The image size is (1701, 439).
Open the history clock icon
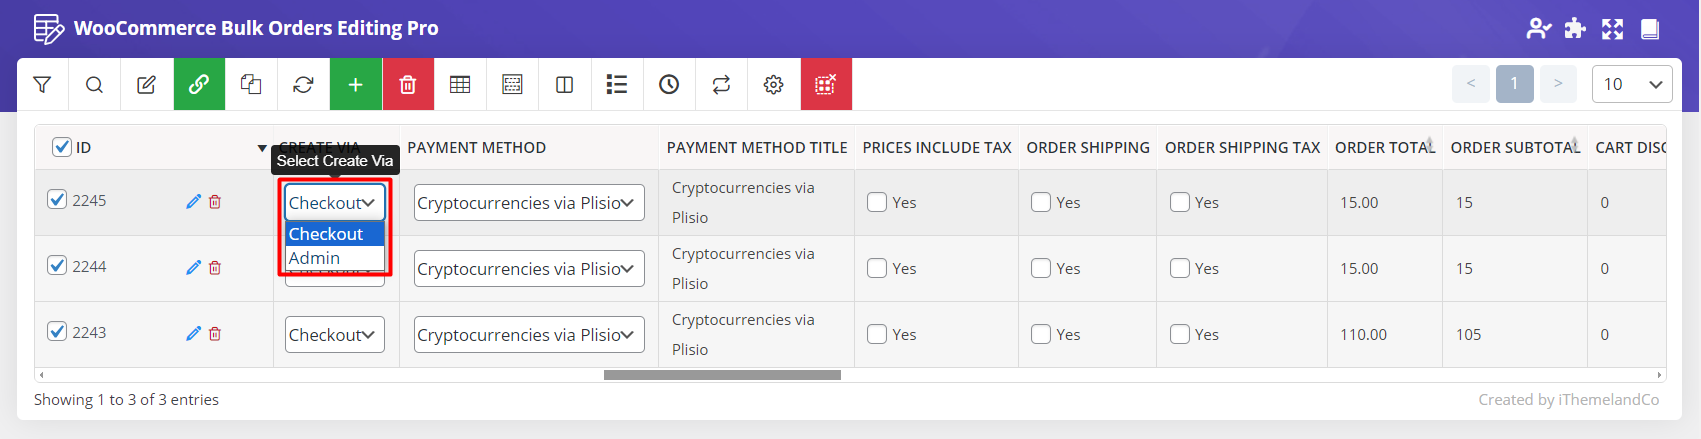(x=669, y=85)
